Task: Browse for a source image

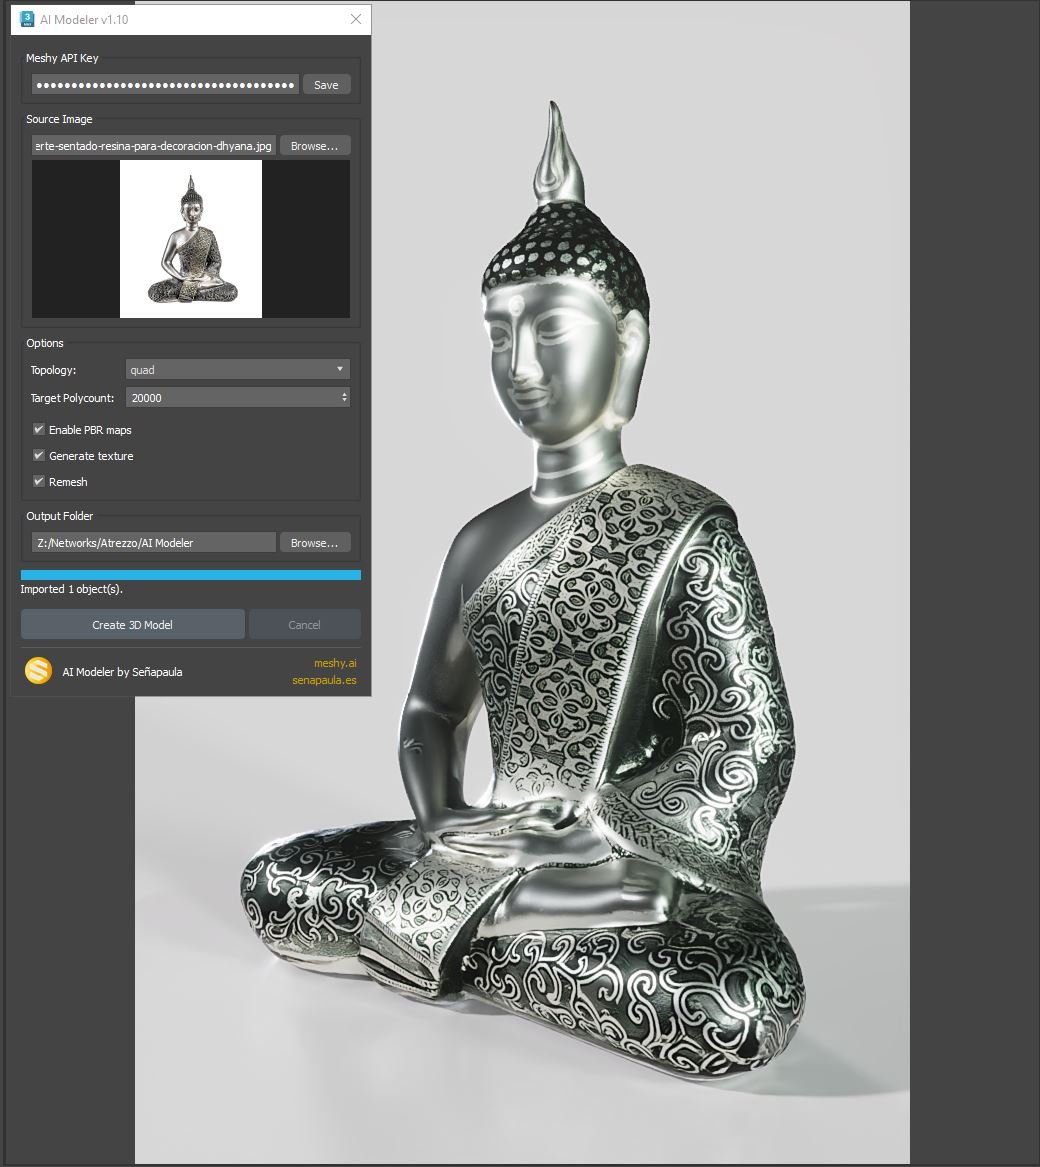Action: tap(314, 146)
